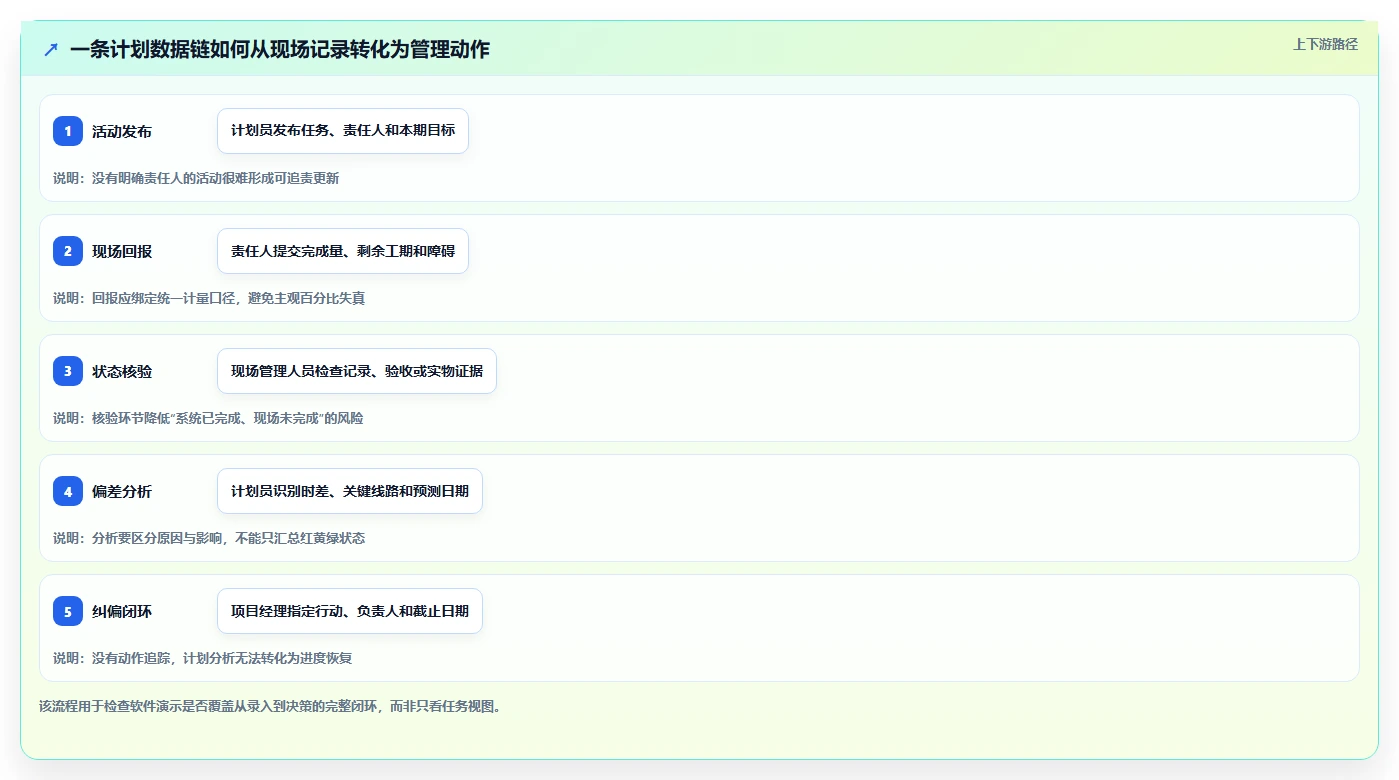Click the 状态核验 step title
The width and height of the screenshot is (1399, 780).
click(122, 371)
